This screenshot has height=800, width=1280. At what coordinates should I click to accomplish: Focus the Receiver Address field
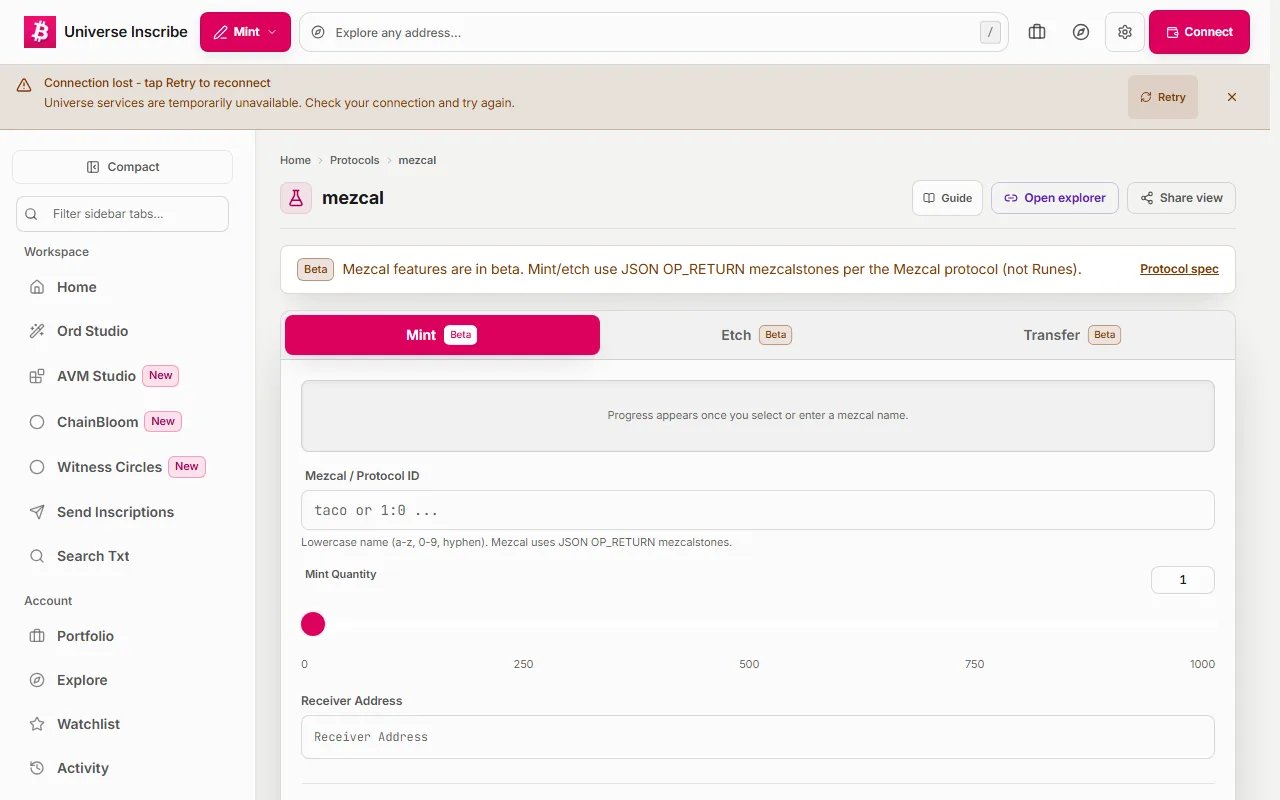pyautogui.click(x=758, y=737)
